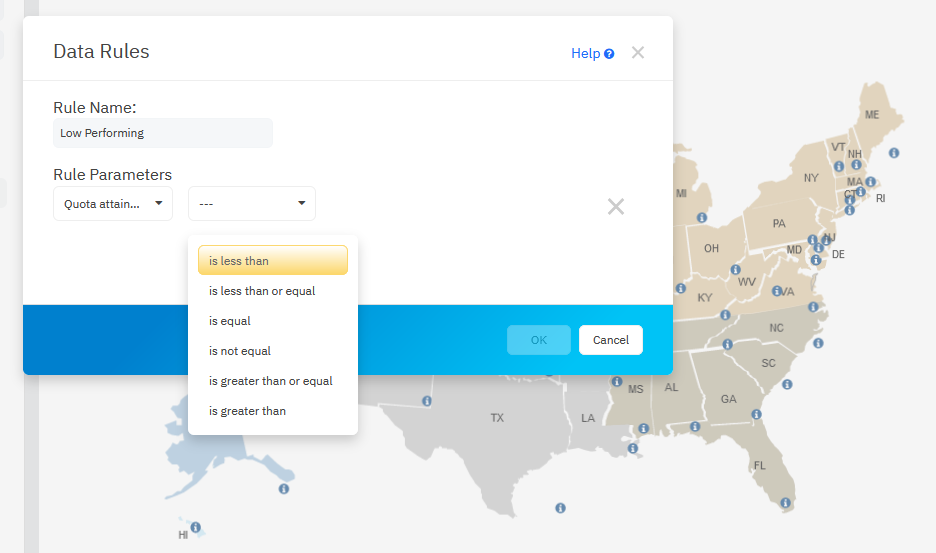Click the info marker below Alaska
The width and height of the screenshot is (936, 553).
284,489
